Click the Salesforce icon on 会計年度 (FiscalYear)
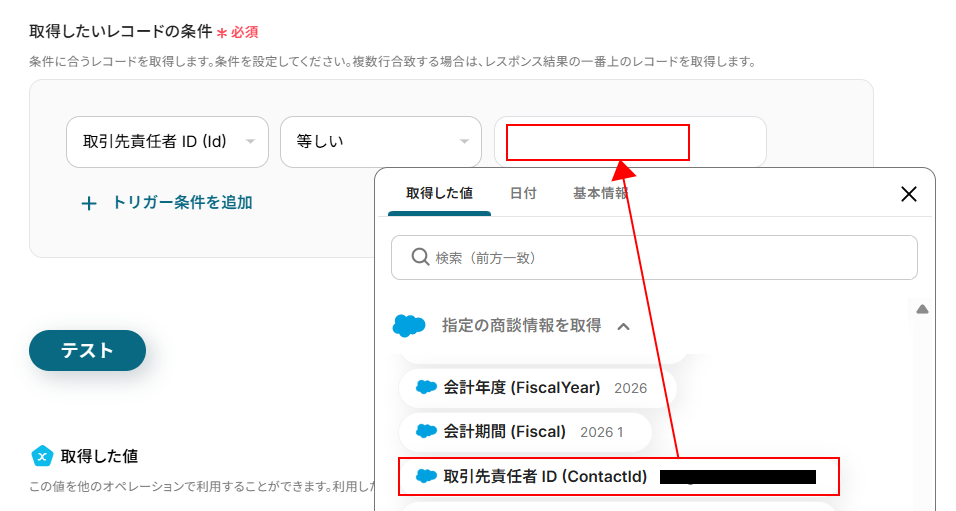Viewport: 956px width, 511px height. (x=426, y=387)
